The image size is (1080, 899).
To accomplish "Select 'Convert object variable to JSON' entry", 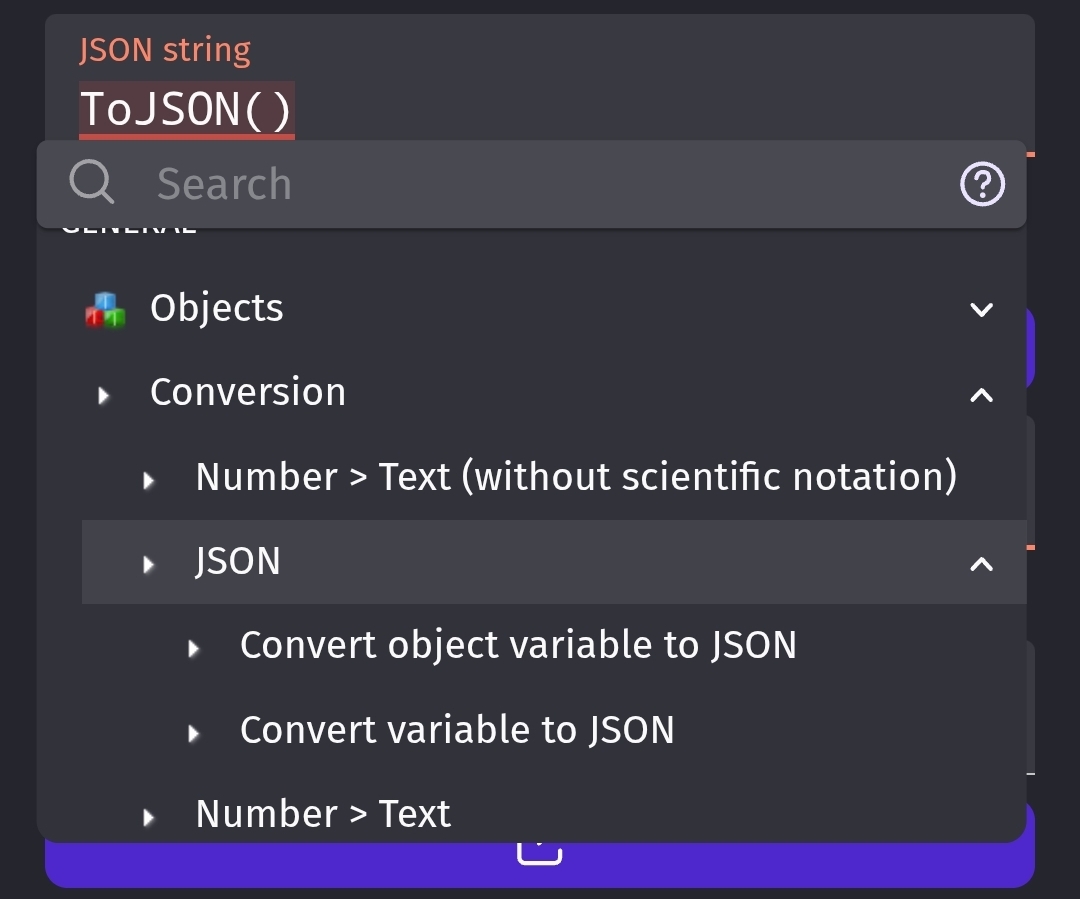I will tap(518, 646).
